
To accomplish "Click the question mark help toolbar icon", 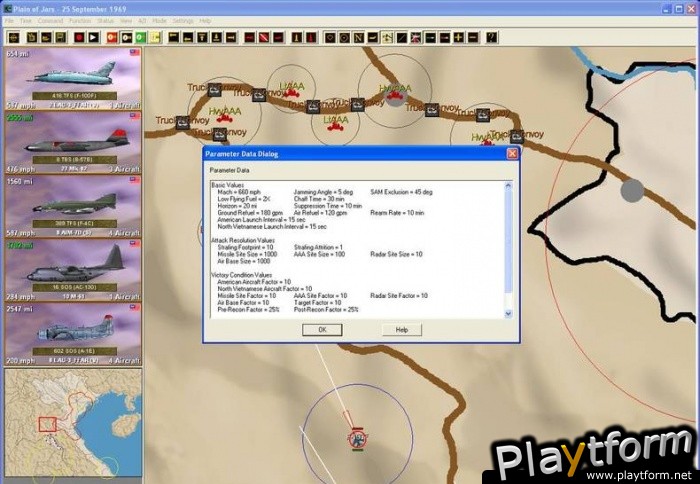I will (x=492, y=38).
